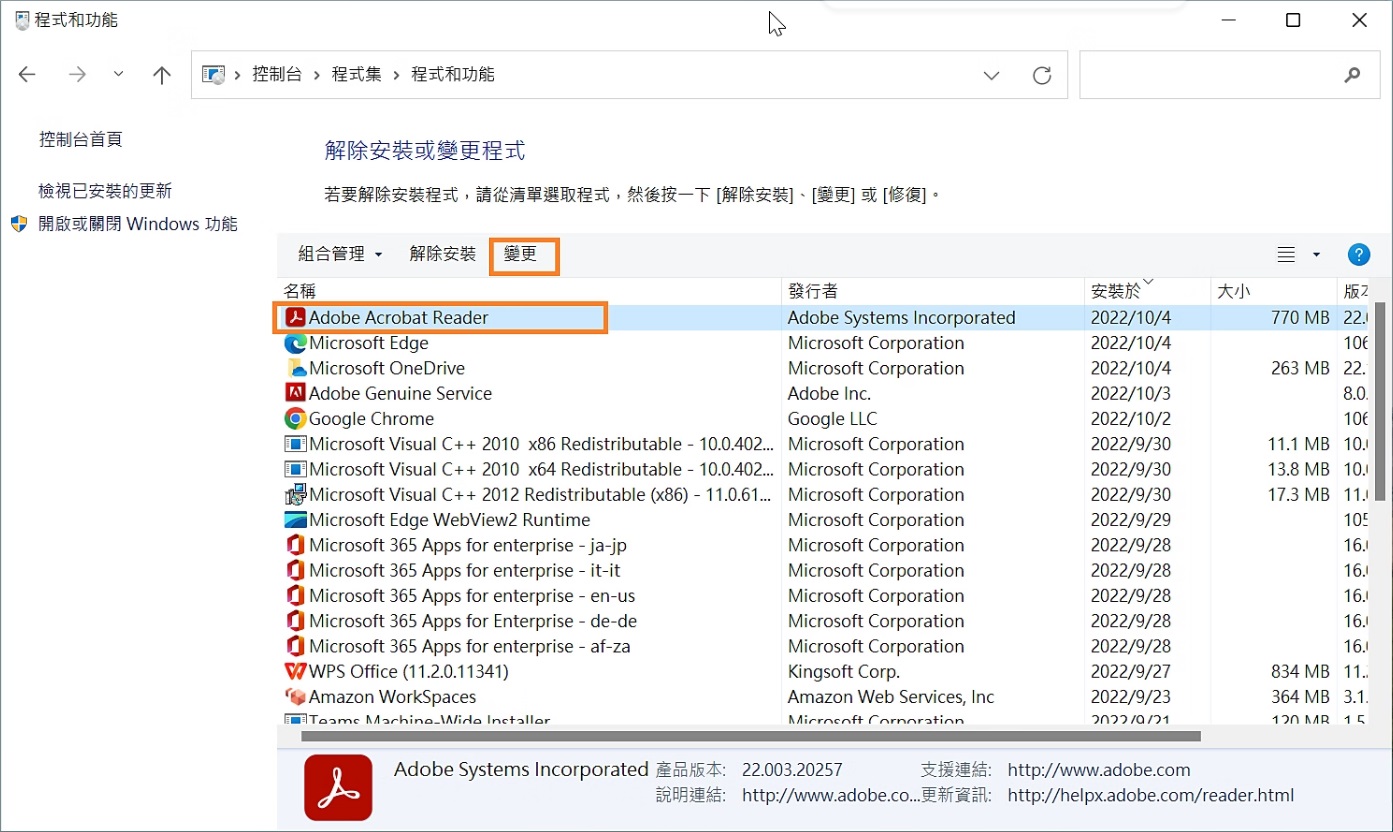Click the Adobe Acrobat Reader row icon

(295, 318)
